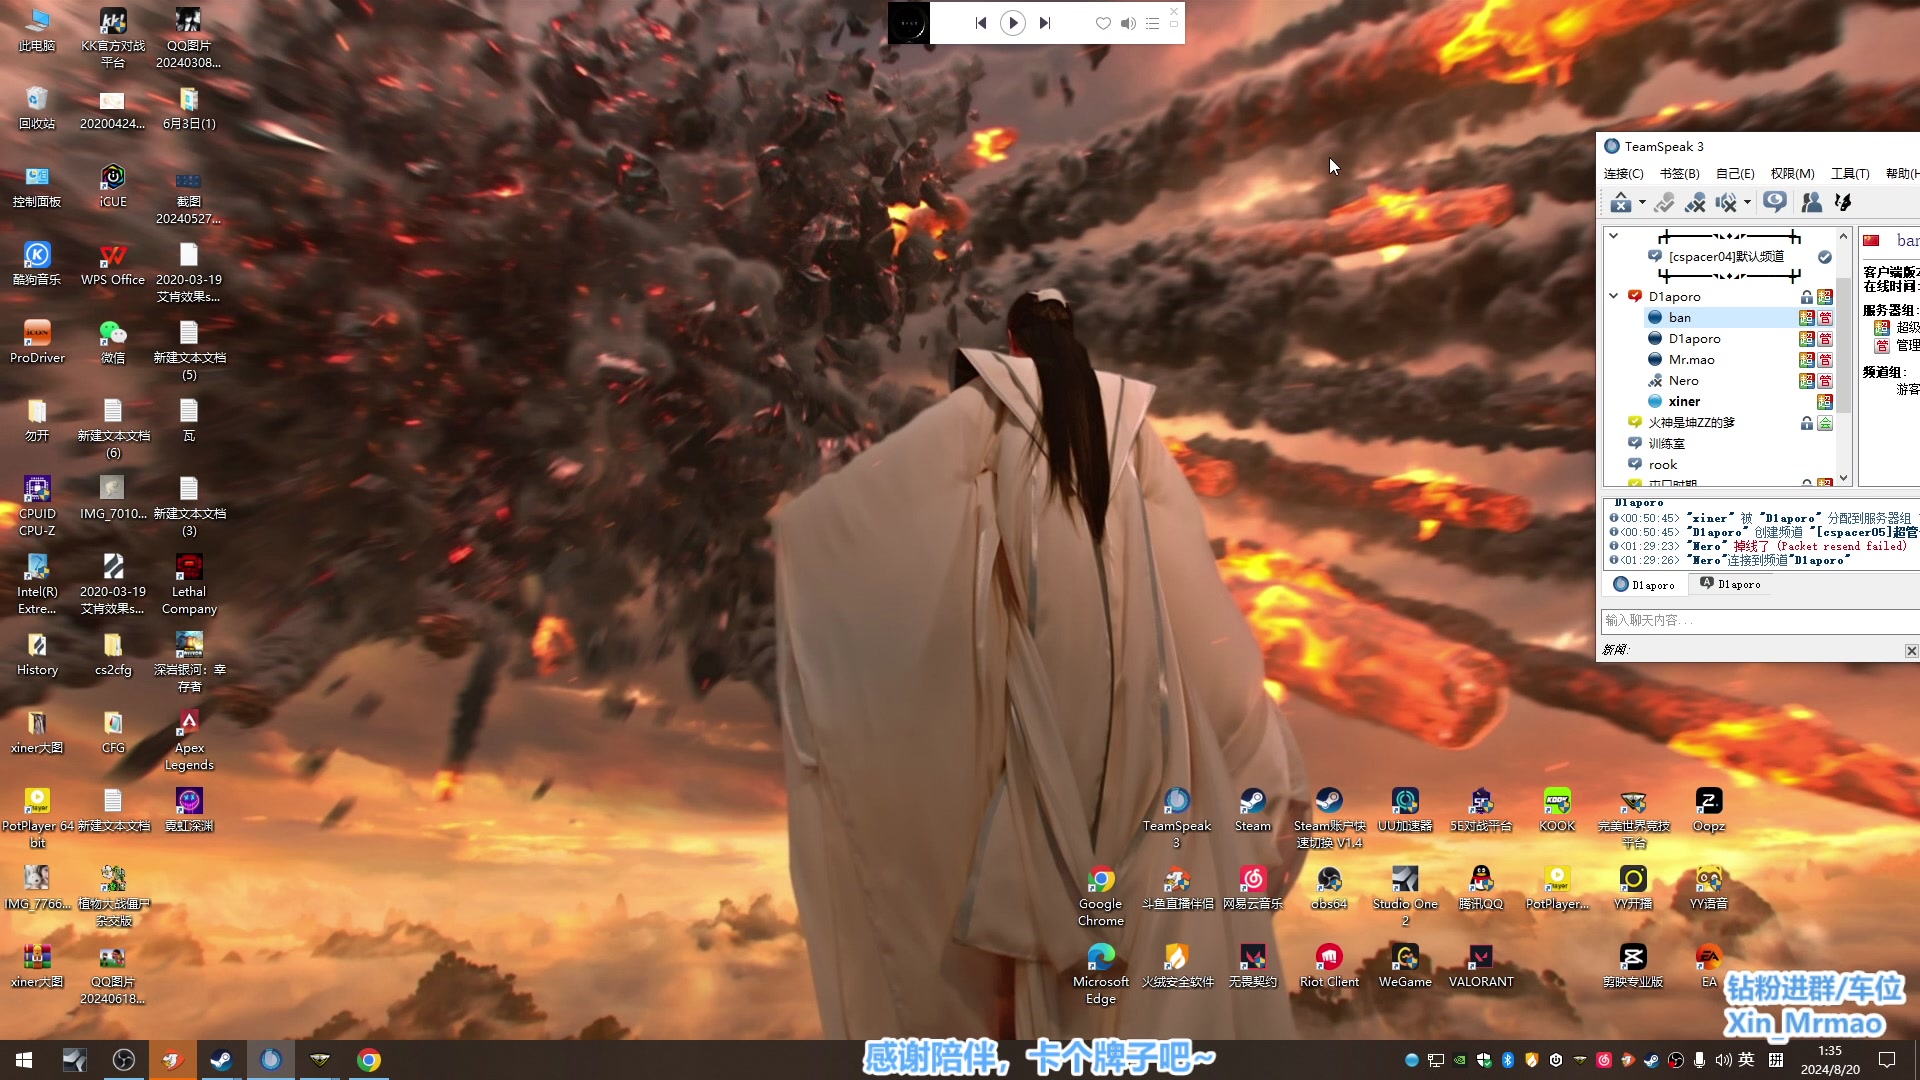Collapse the D1aporo channel in TeamSpeak tree

pyautogui.click(x=1614, y=296)
